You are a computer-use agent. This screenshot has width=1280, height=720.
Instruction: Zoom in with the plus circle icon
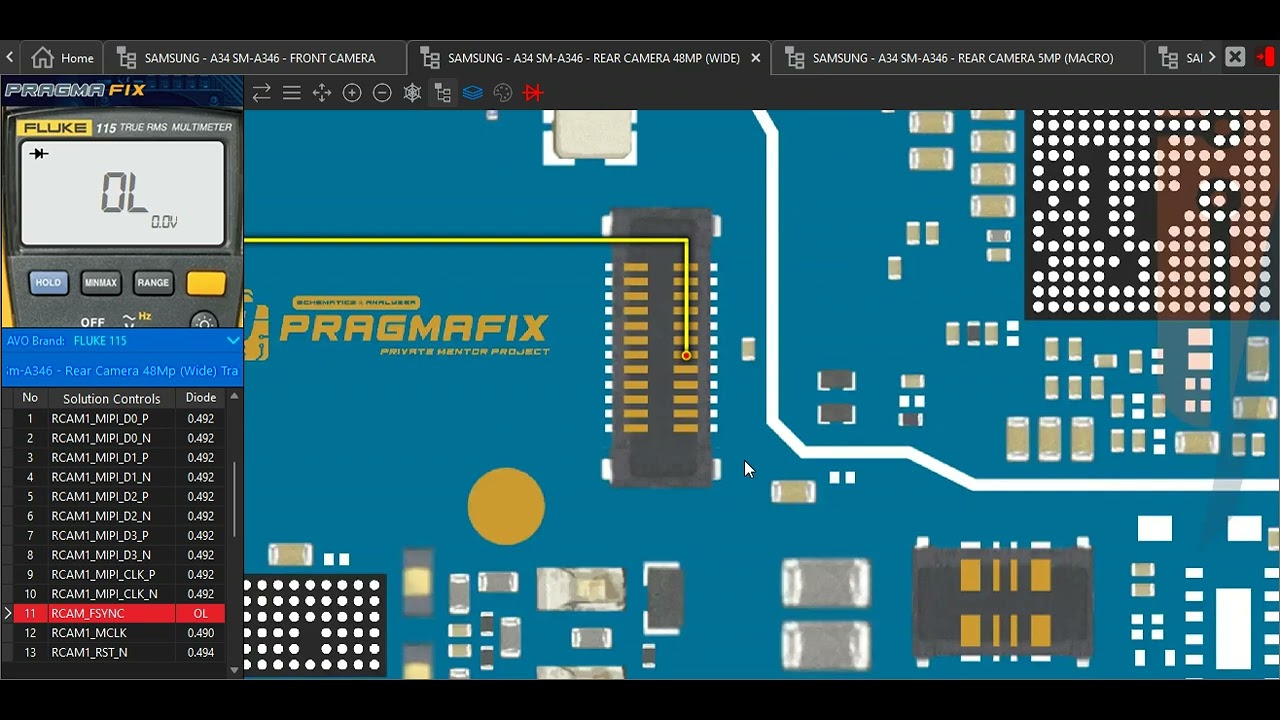point(352,93)
